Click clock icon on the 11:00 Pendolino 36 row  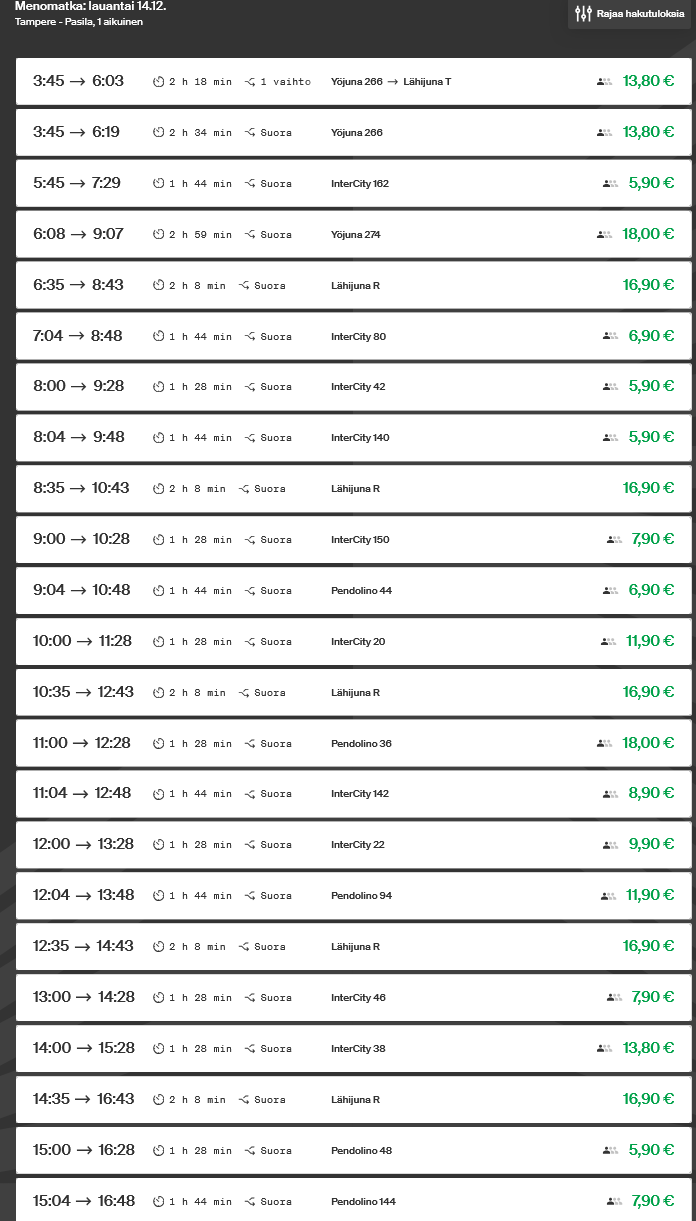(x=158, y=744)
